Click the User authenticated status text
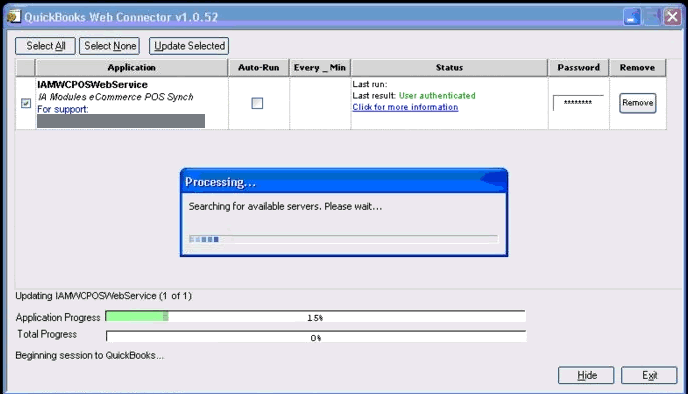688x394 pixels. tap(437, 96)
